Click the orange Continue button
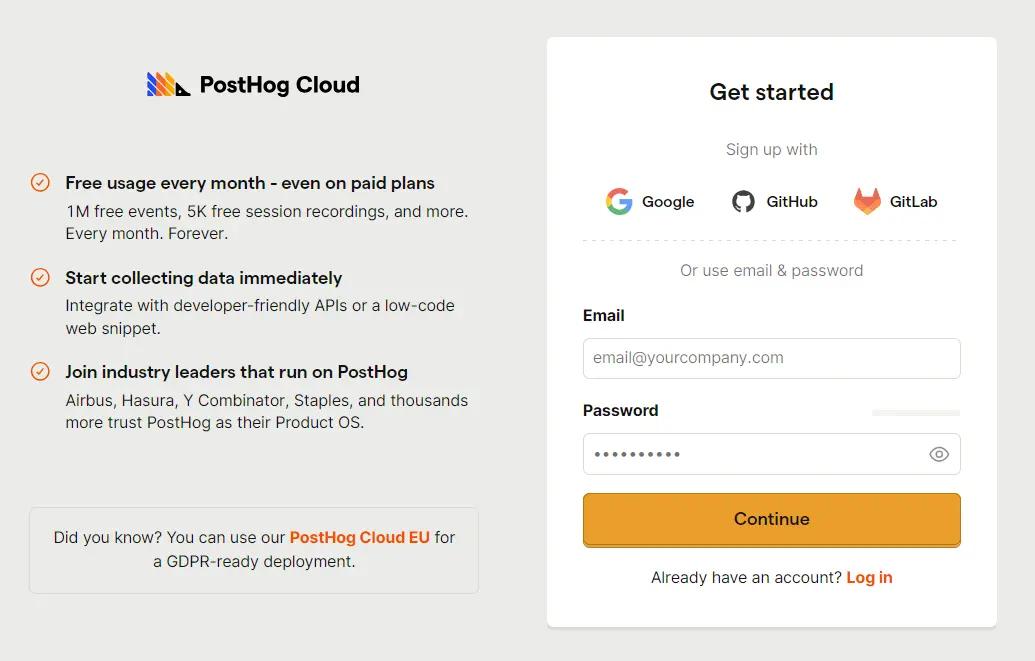This screenshot has height=661, width=1035. pyautogui.click(x=772, y=520)
